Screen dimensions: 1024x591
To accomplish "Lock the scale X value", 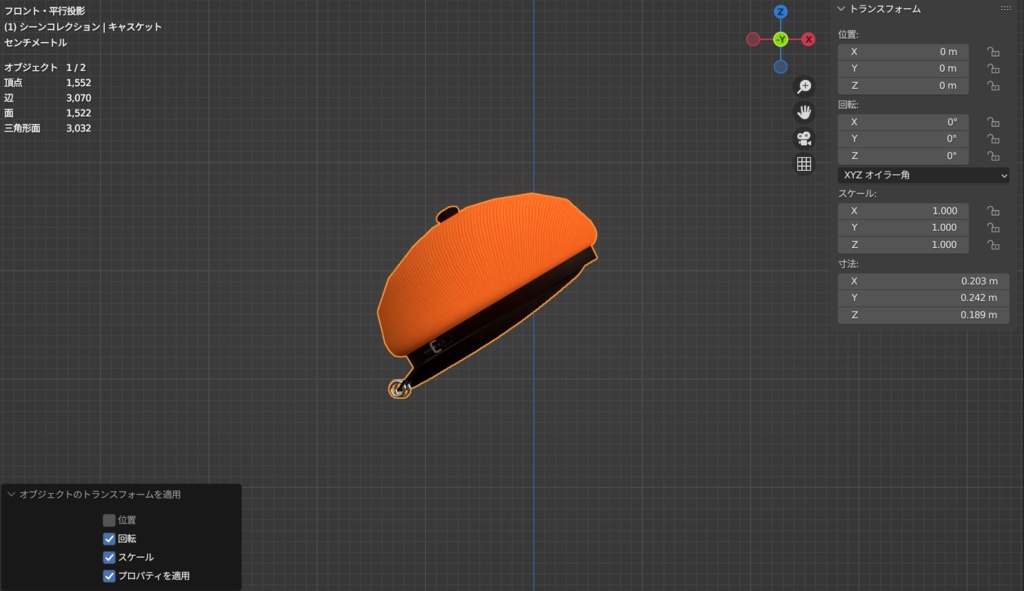I will pos(993,211).
